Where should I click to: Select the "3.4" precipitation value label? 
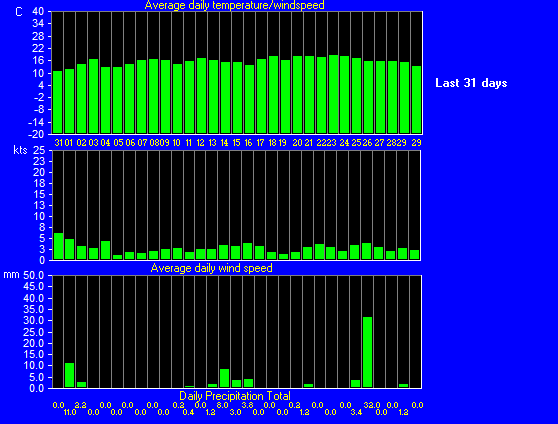click(x=356, y=412)
